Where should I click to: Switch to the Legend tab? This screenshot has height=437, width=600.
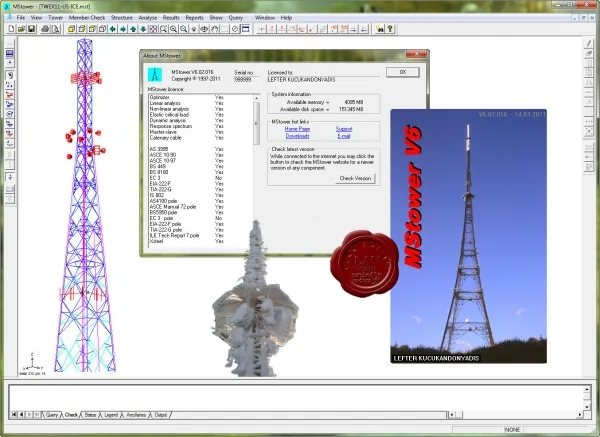tap(111, 415)
